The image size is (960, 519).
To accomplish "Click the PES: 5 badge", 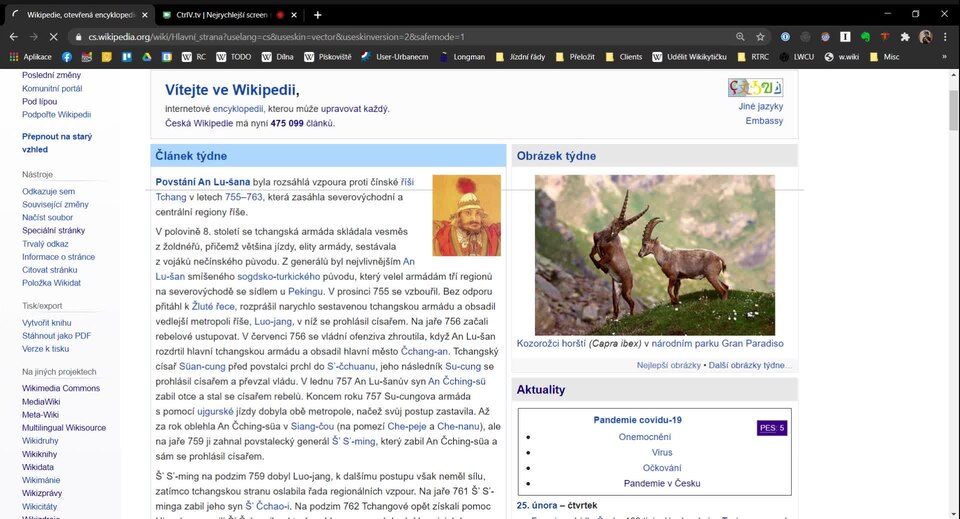I will click(772, 428).
